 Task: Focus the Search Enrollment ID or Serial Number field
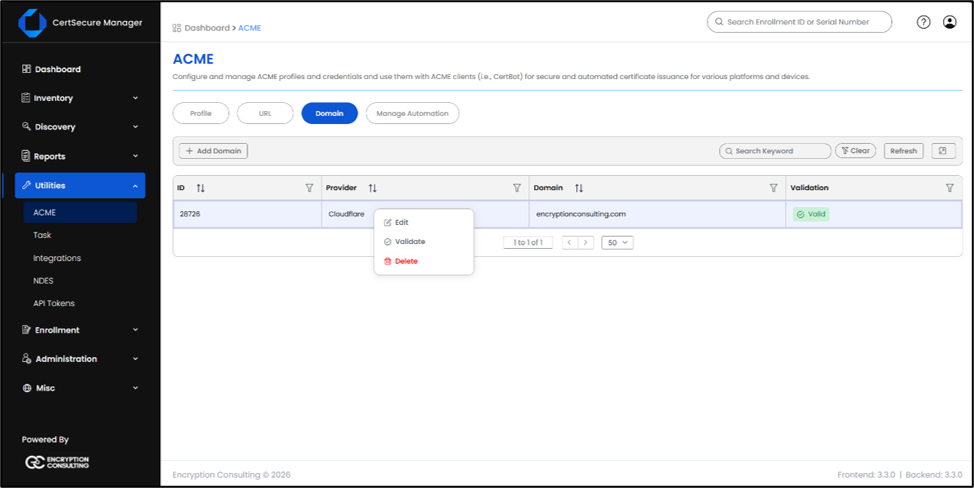click(799, 22)
